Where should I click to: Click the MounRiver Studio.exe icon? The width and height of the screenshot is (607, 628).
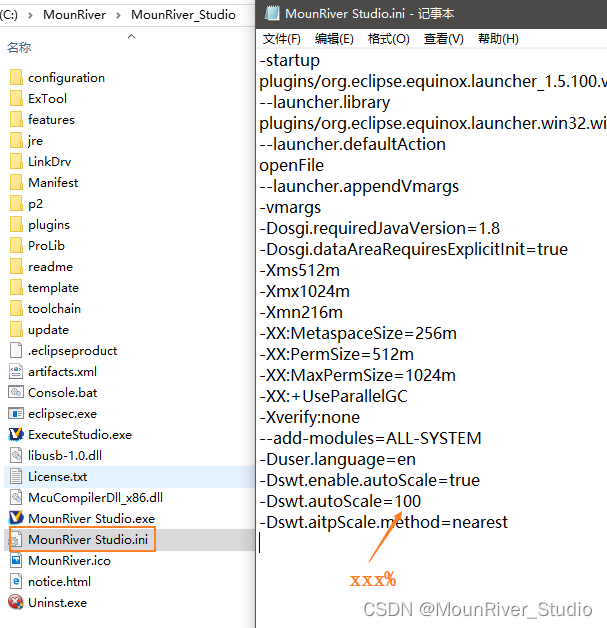[16, 518]
